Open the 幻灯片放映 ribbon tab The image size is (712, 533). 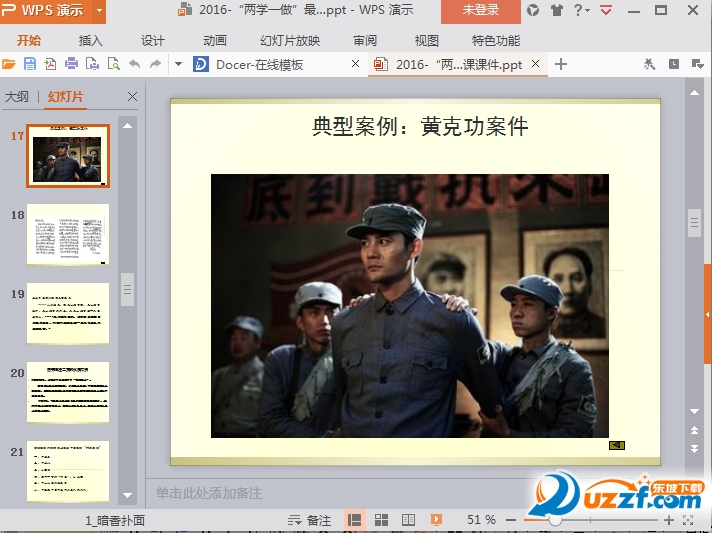tap(290, 41)
